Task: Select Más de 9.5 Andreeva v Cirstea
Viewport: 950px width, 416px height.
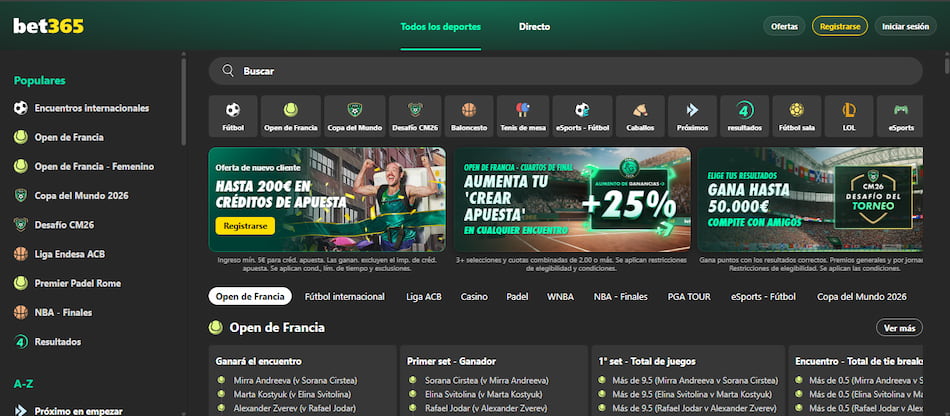Action: pyautogui.click(x=695, y=381)
